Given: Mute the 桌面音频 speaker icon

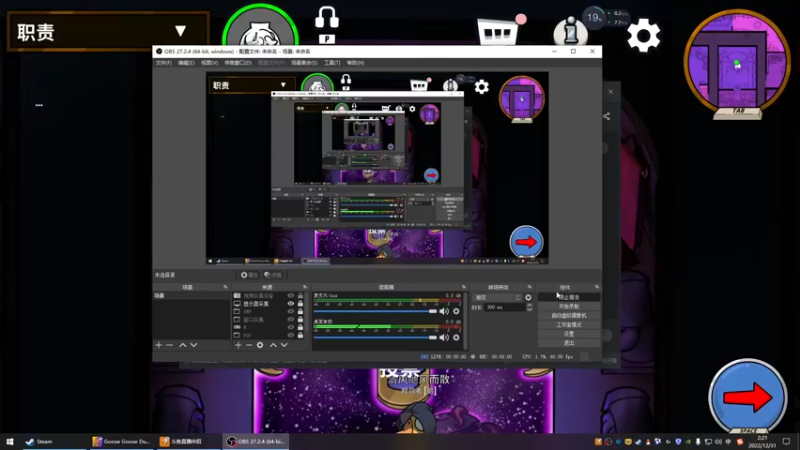Looking at the screenshot, I should pyautogui.click(x=444, y=337).
